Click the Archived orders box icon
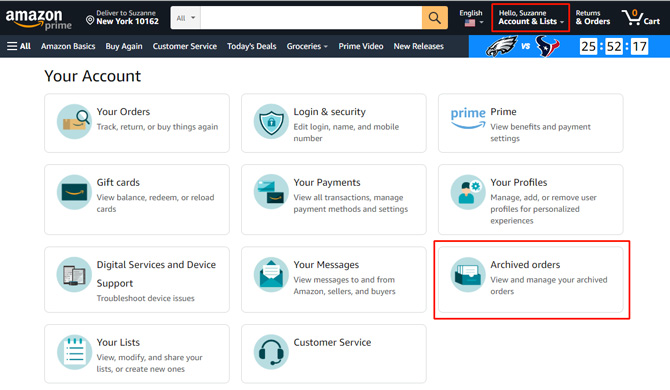 click(x=468, y=275)
